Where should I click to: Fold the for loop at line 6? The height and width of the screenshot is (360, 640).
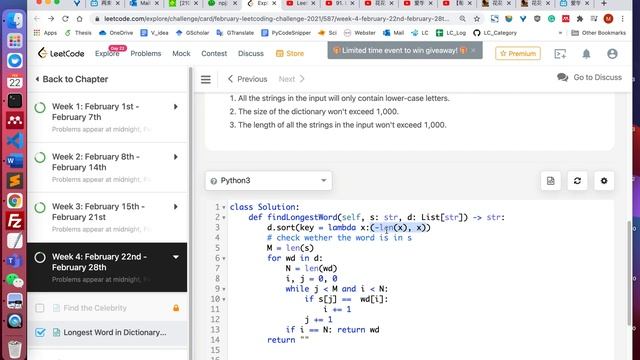coord(224,259)
